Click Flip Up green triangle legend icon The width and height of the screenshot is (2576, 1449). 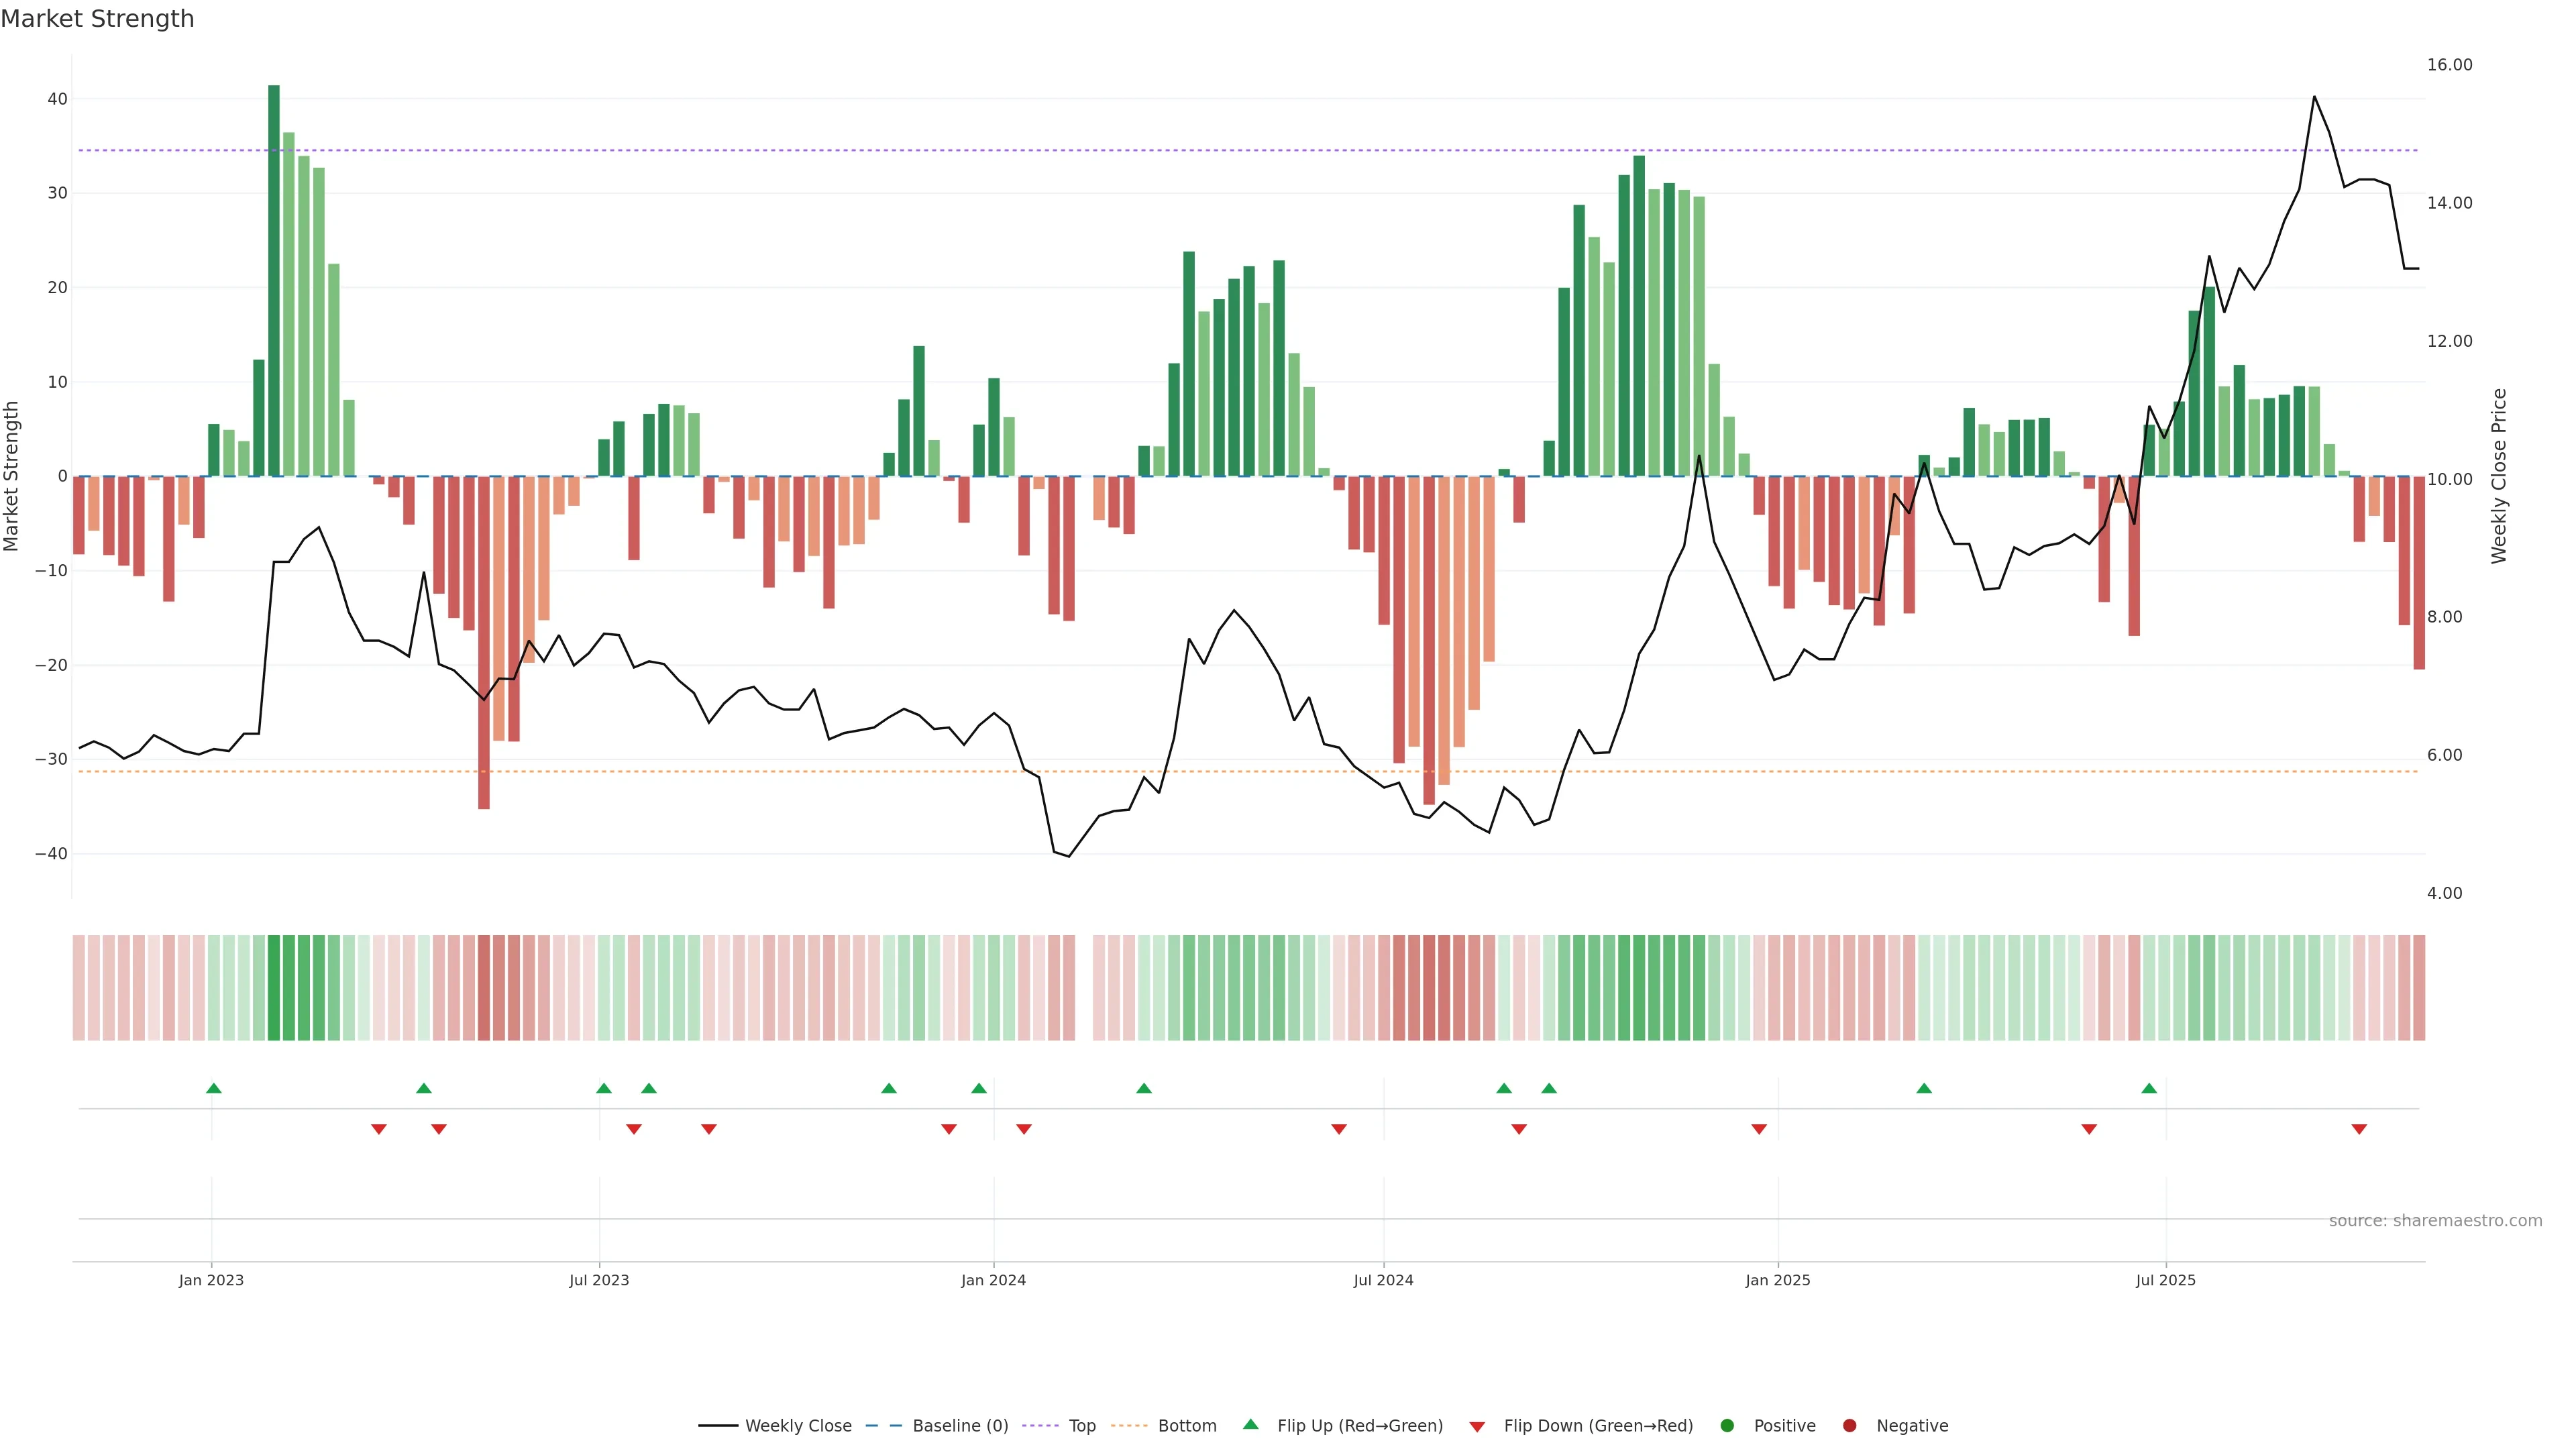(x=1250, y=1424)
